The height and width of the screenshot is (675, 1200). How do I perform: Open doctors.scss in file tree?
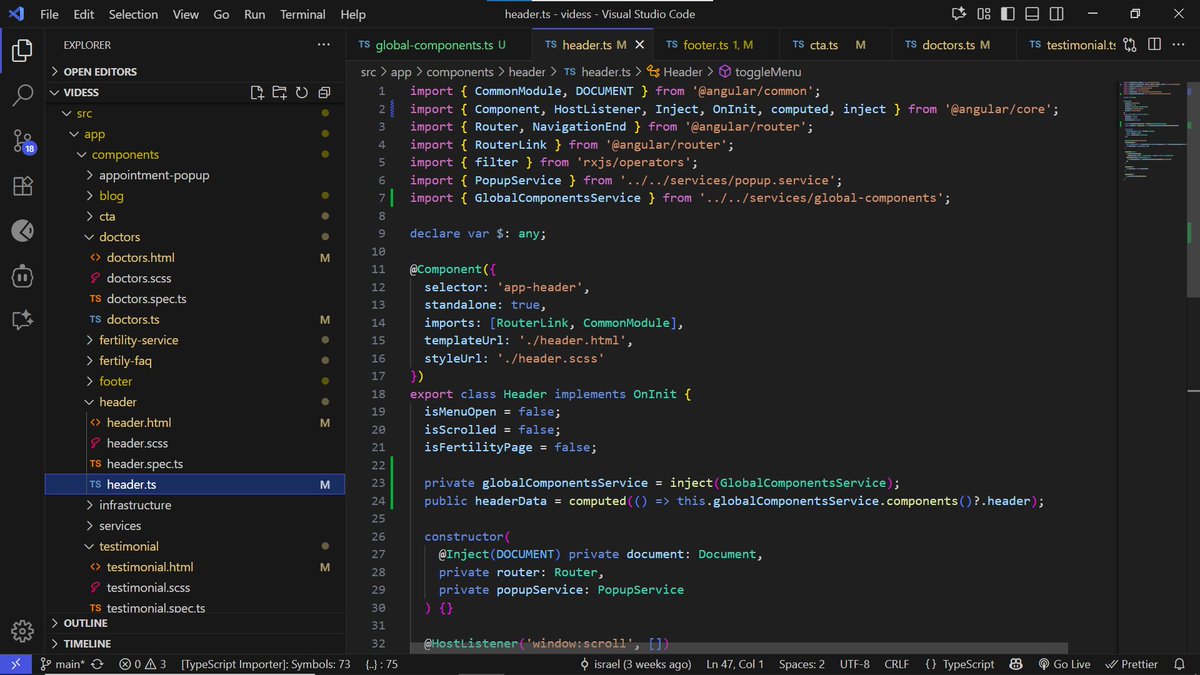[x=139, y=278]
